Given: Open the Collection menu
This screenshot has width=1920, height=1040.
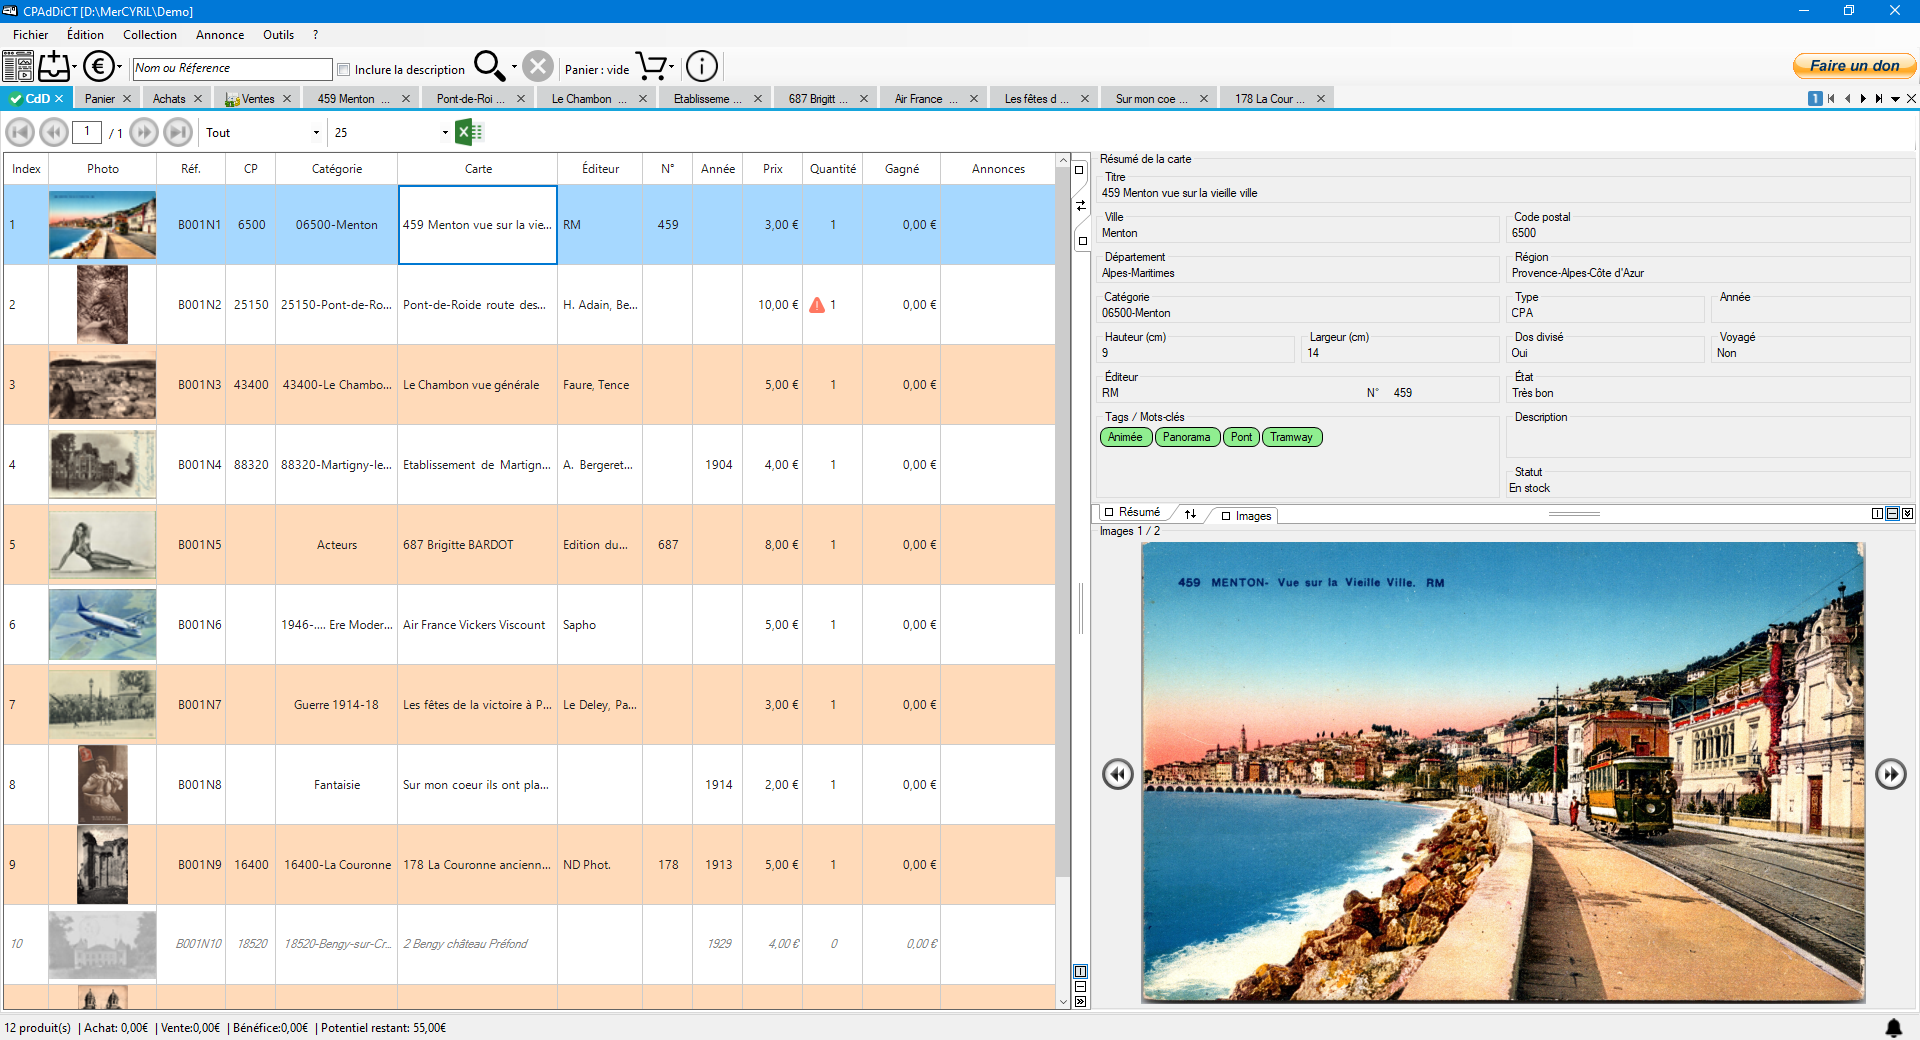Looking at the screenshot, I should tap(149, 35).
